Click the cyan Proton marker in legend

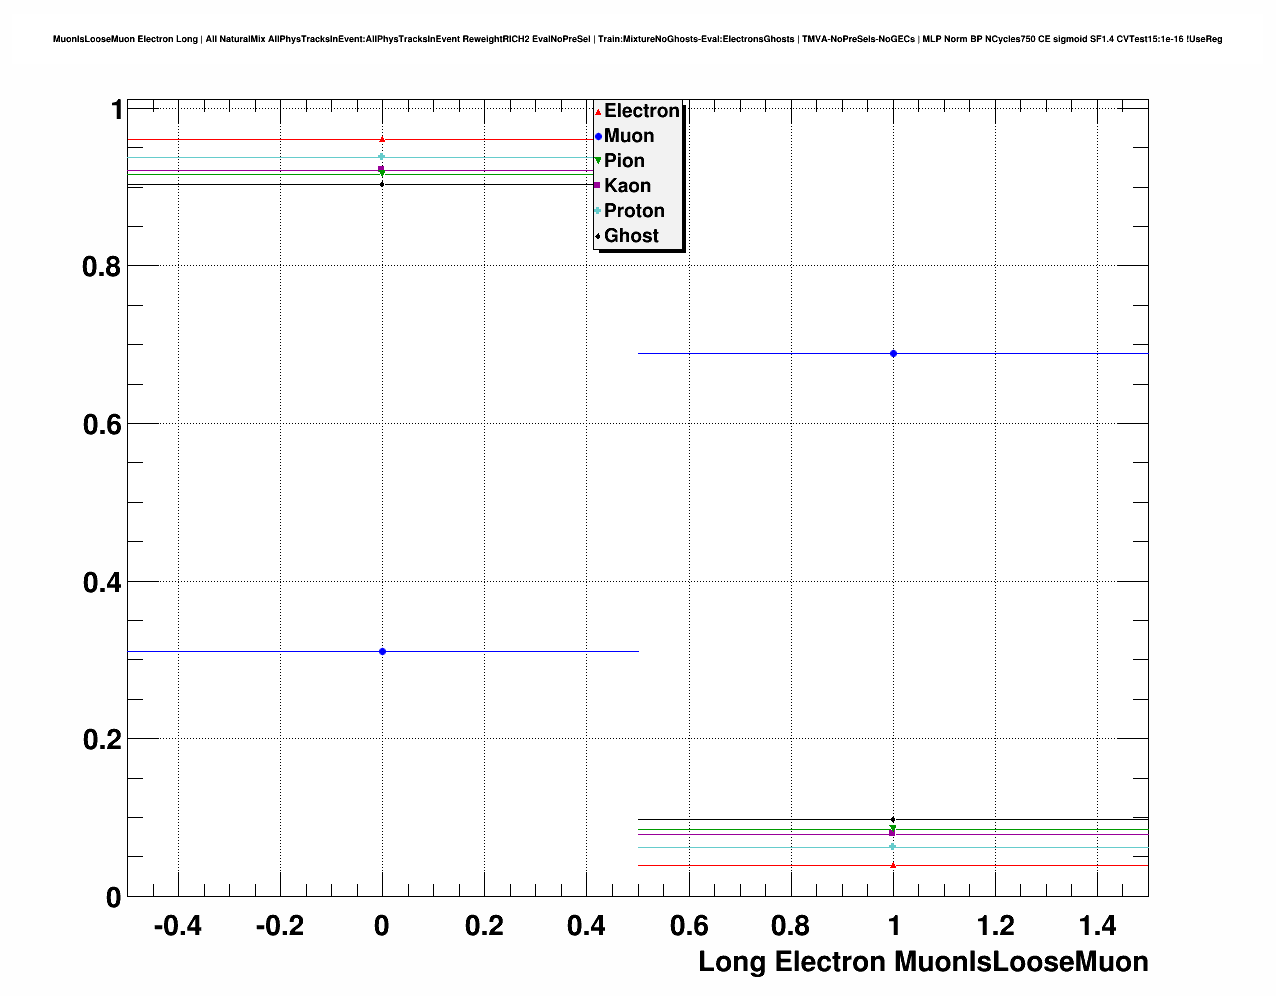point(598,211)
